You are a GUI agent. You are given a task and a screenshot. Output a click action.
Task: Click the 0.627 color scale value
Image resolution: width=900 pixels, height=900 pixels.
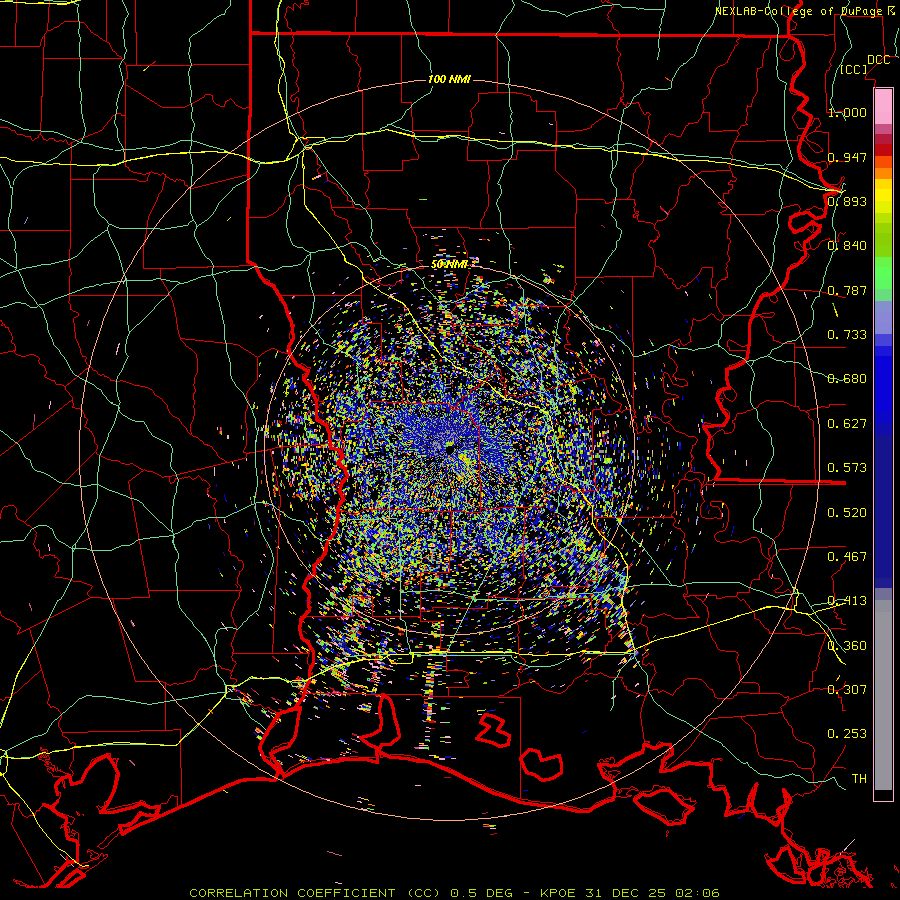point(847,423)
